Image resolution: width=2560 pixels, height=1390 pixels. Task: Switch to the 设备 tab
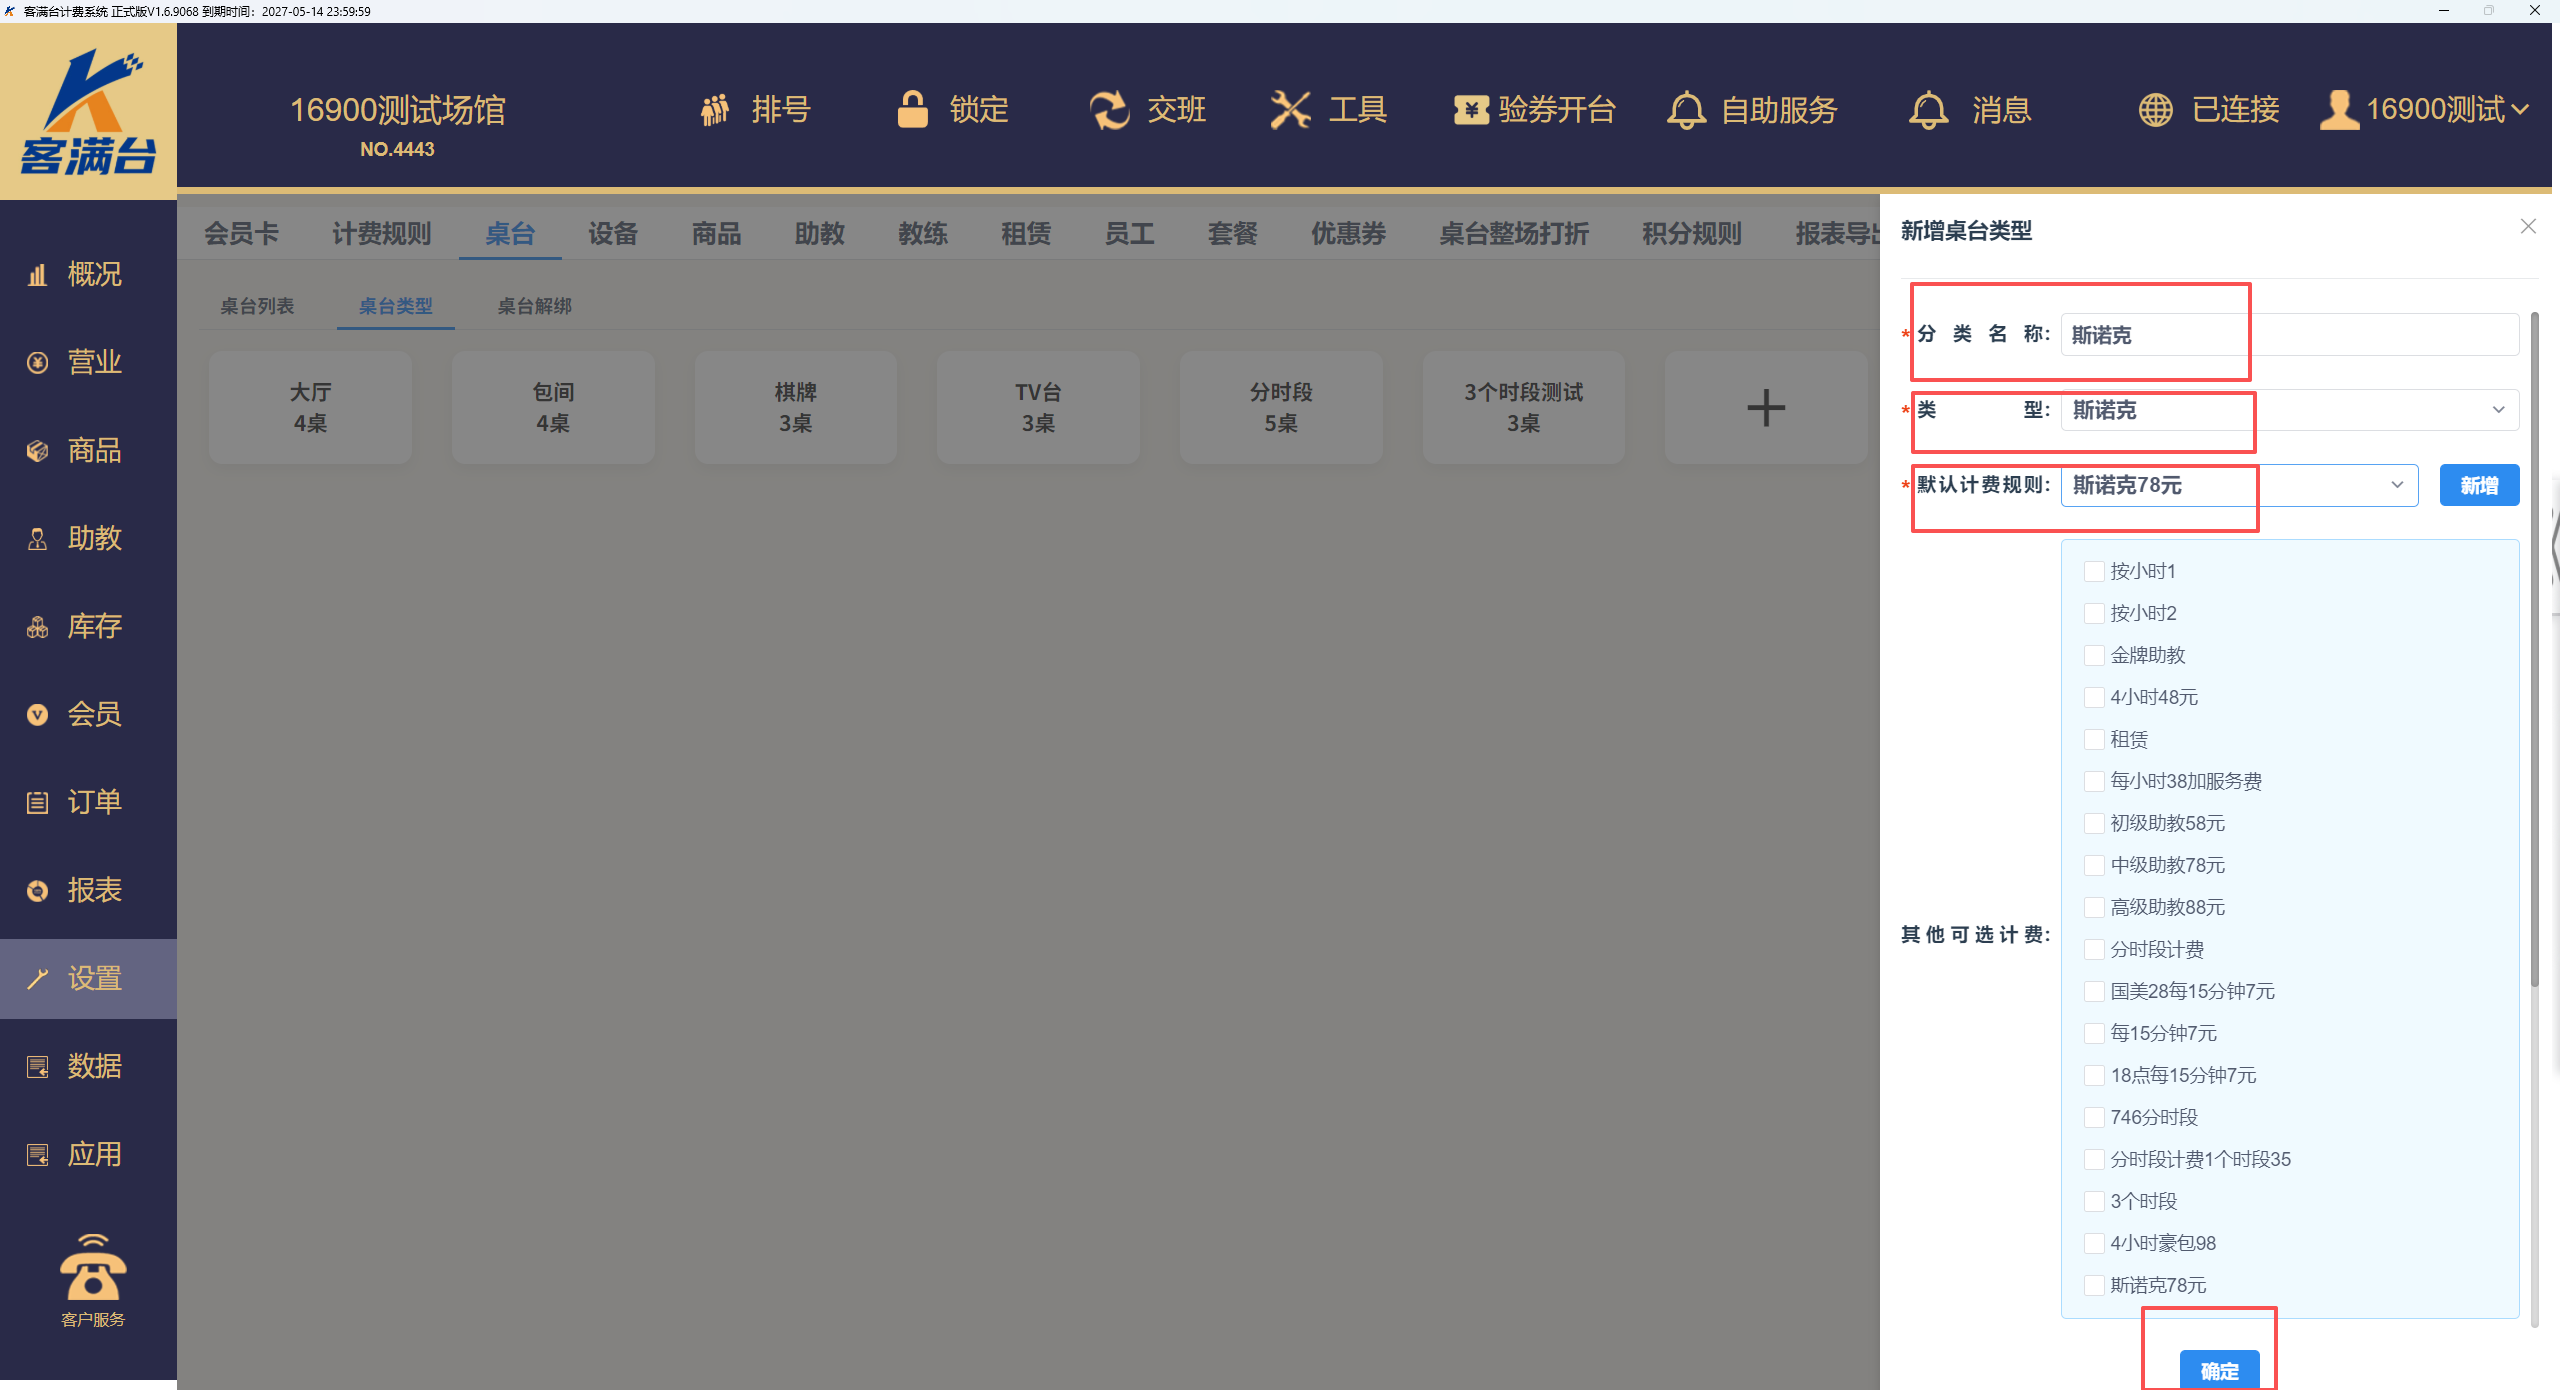click(x=613, y=234)
